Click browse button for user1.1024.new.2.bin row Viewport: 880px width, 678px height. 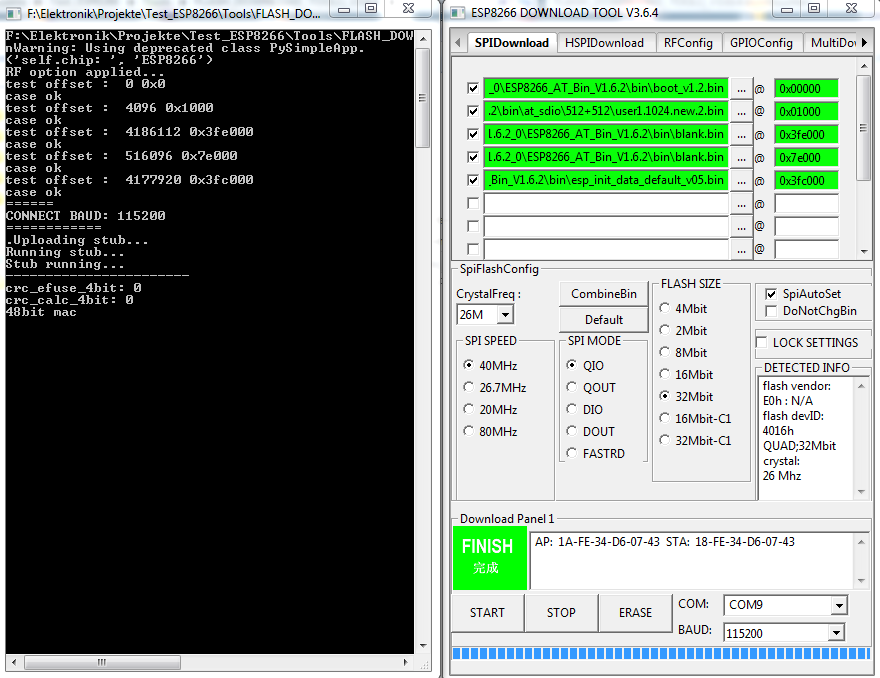point(741,112)
